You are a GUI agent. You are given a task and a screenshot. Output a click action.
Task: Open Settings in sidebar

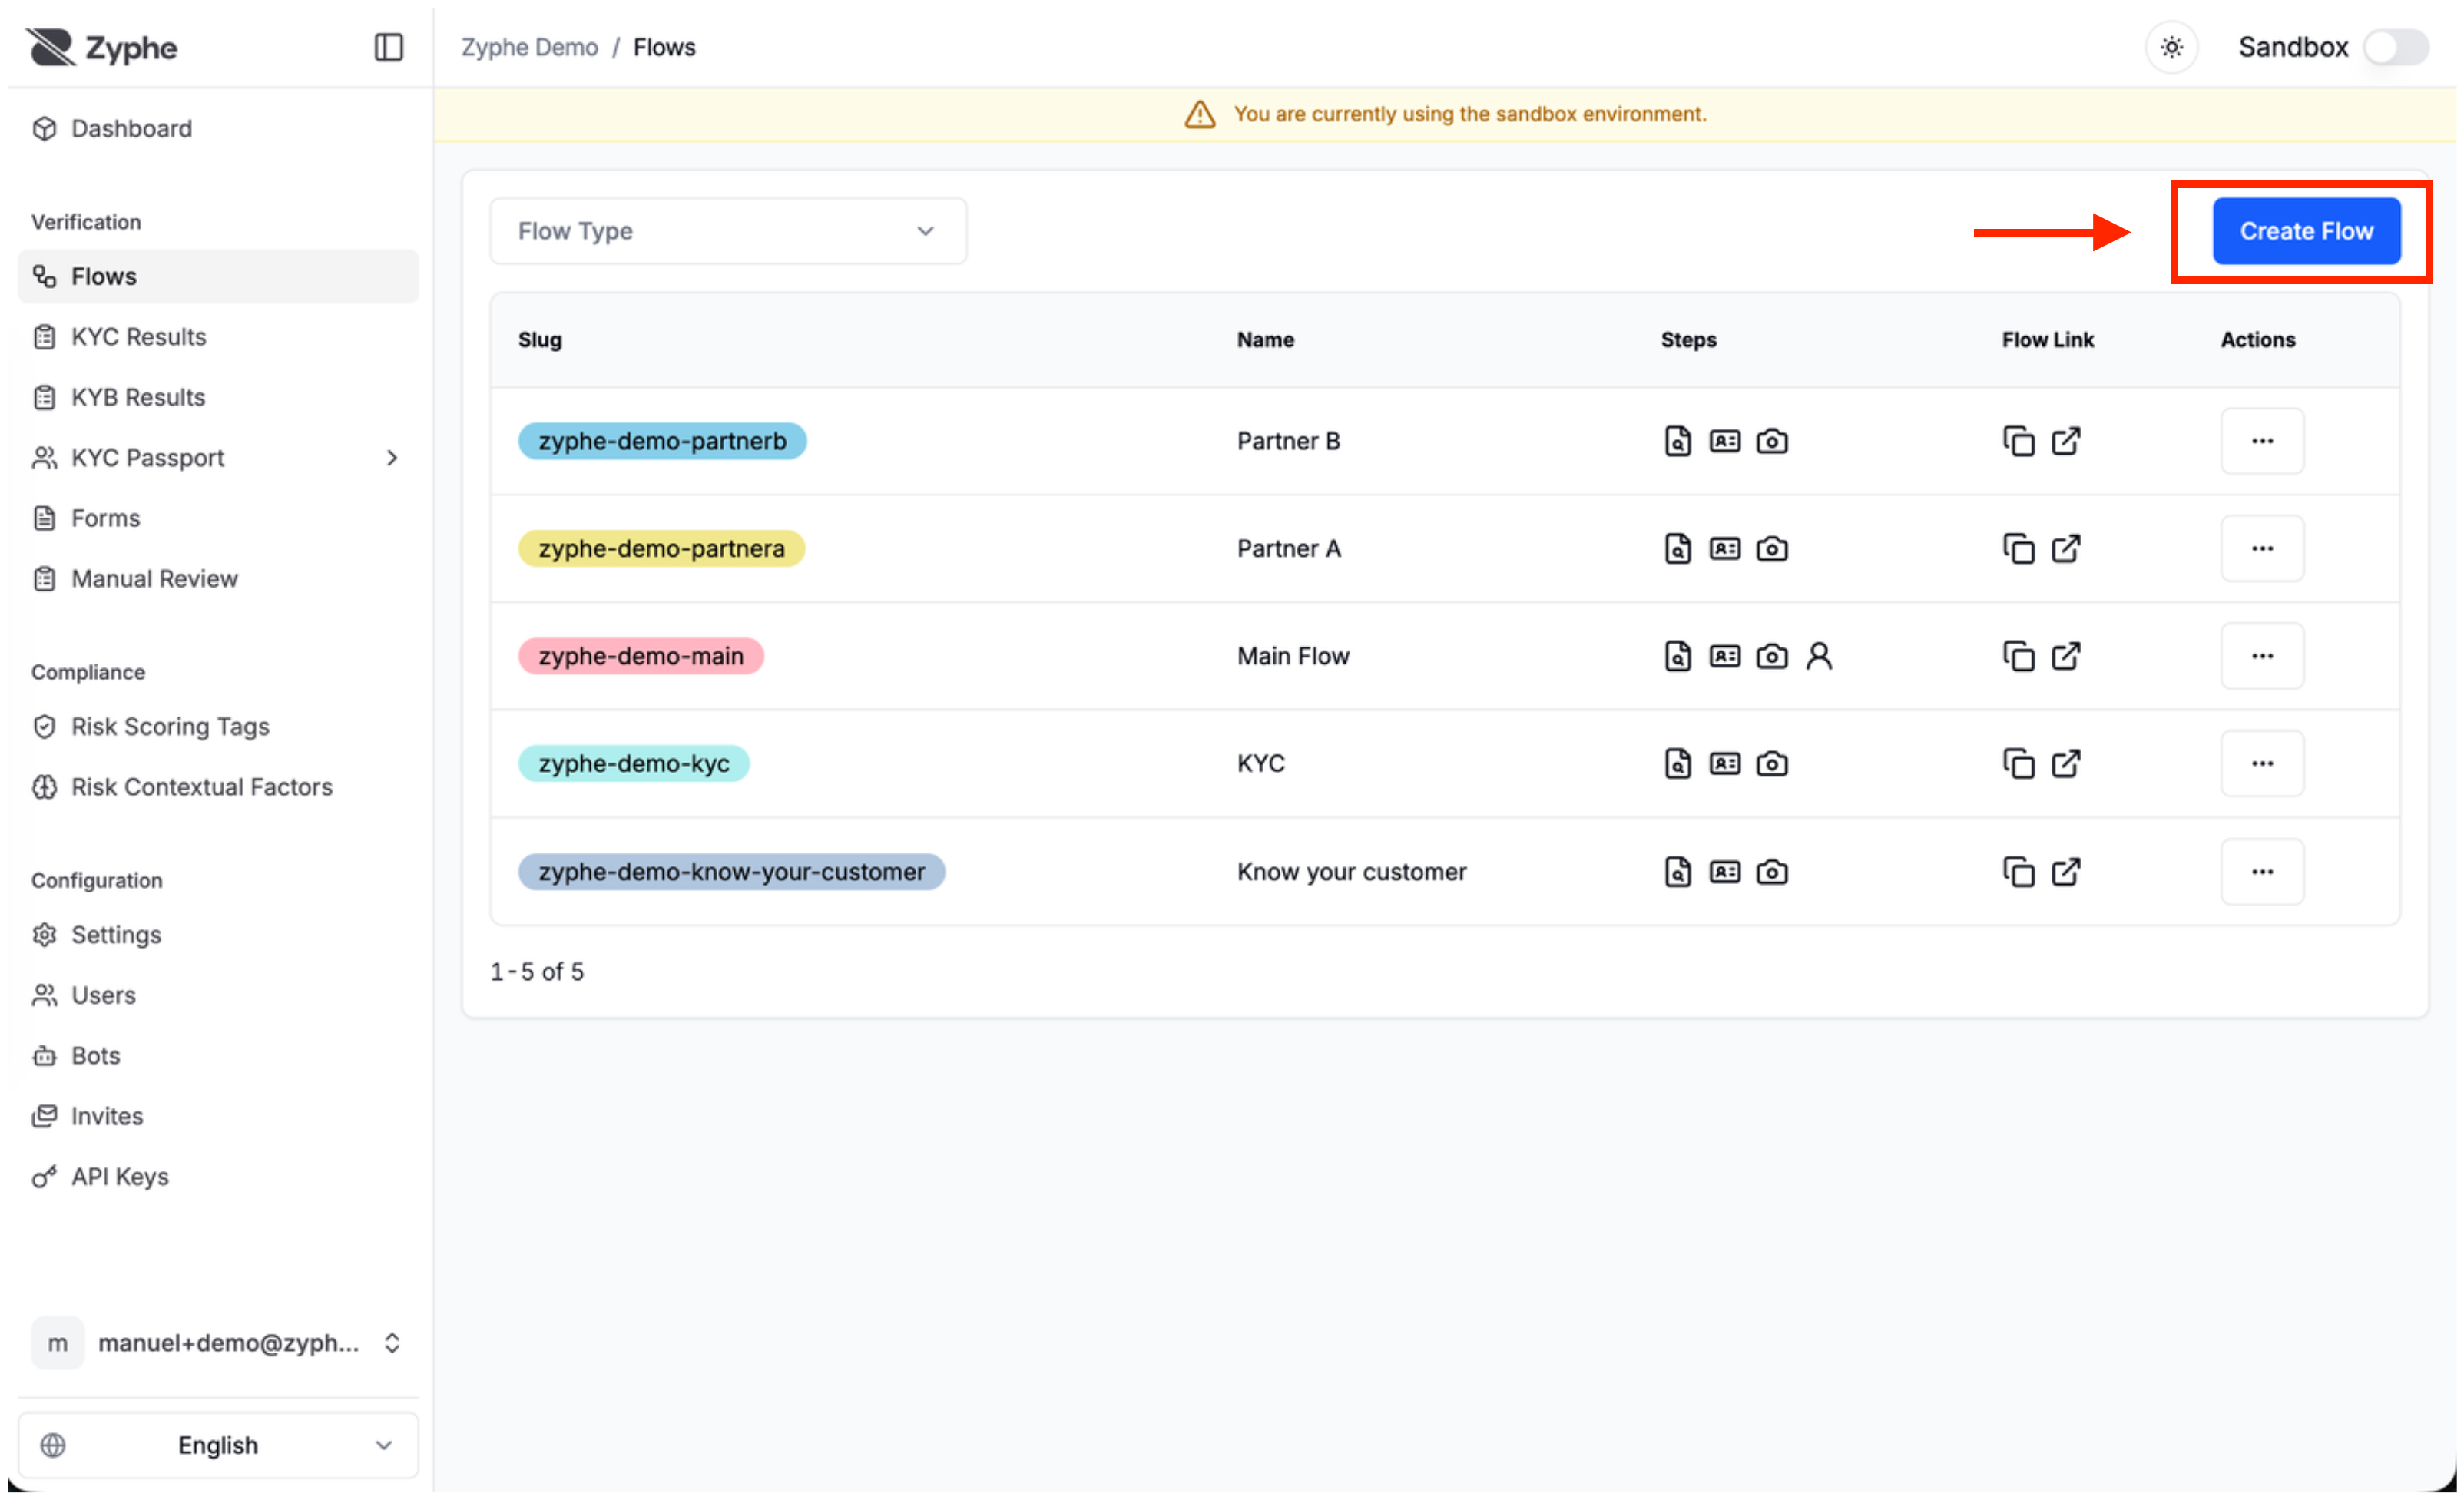pos(218,934)
